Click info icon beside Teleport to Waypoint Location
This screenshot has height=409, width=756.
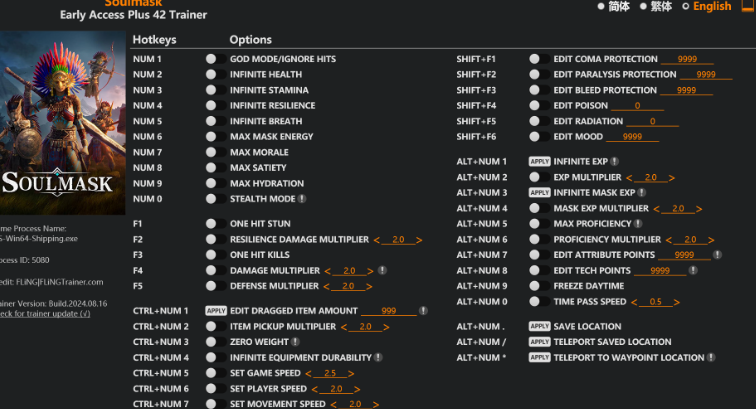coord(712,358)
